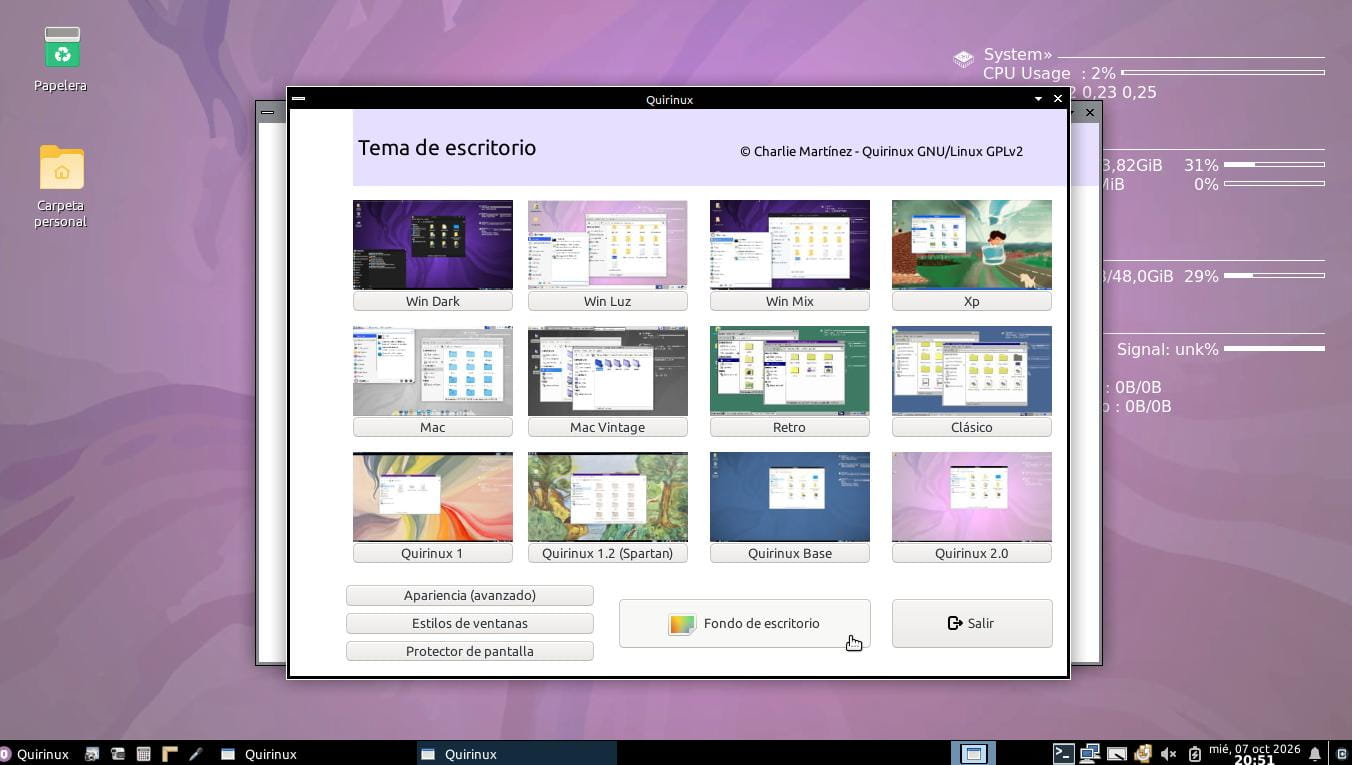The width and height of the screenshot is (1352, 765).
Task: Switch to the highlighted Quirinux taskbar window button
Action: point(516,754)
